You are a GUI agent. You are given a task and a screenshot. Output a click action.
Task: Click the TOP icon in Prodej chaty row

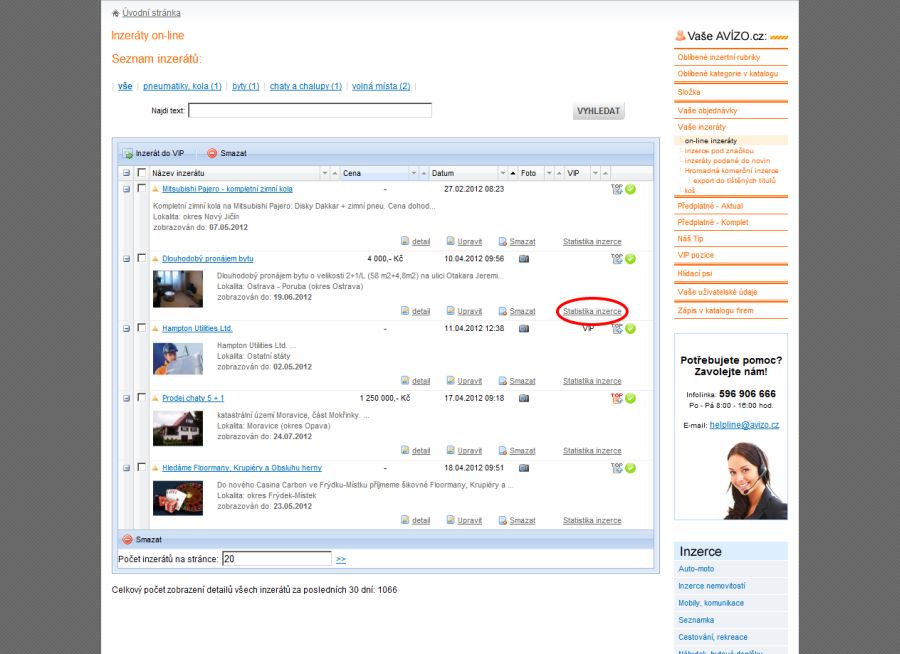tap(617, 398)
